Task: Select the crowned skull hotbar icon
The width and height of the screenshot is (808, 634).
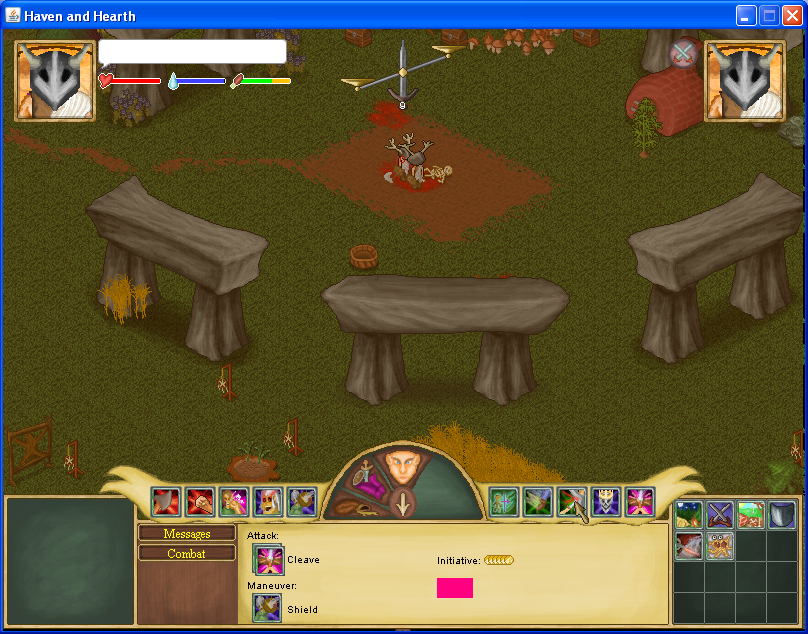Action: pos(605,502)
